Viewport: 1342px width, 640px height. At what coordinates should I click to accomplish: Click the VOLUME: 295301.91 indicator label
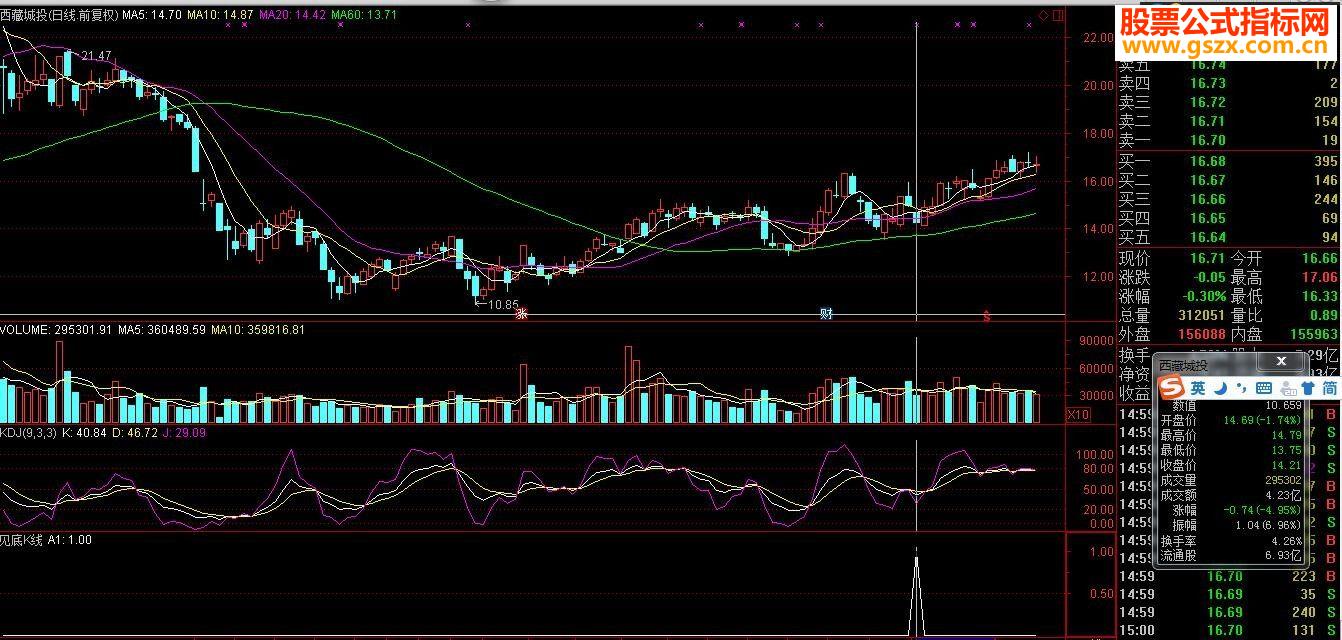pyautogui.click(x=57, y=329)
